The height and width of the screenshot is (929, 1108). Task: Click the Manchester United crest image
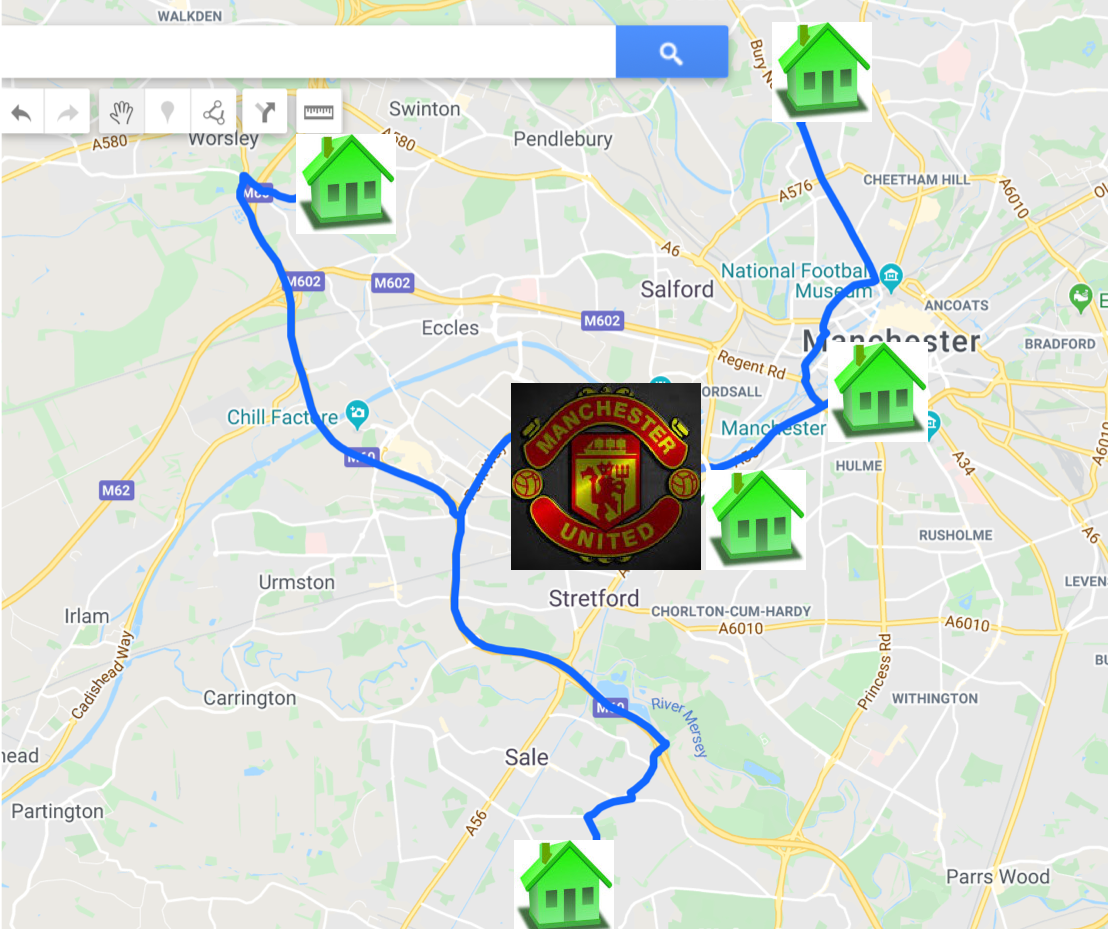[606, 476]
